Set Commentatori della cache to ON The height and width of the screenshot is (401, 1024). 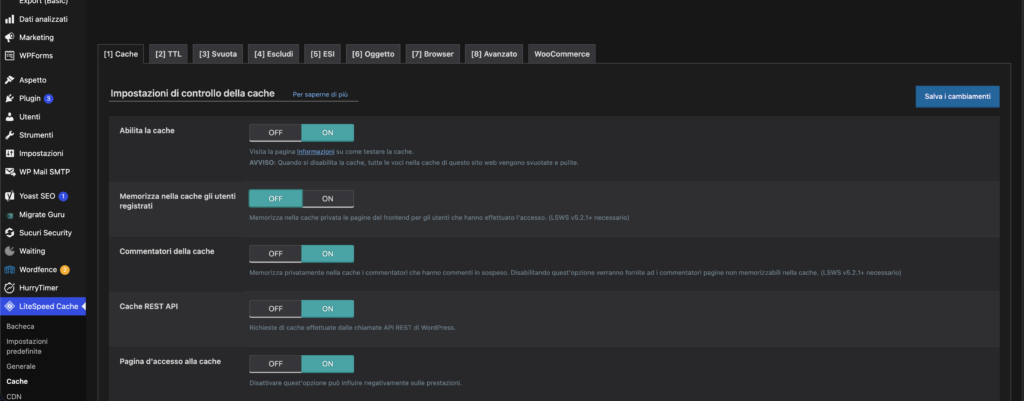[x=327, y=253]
